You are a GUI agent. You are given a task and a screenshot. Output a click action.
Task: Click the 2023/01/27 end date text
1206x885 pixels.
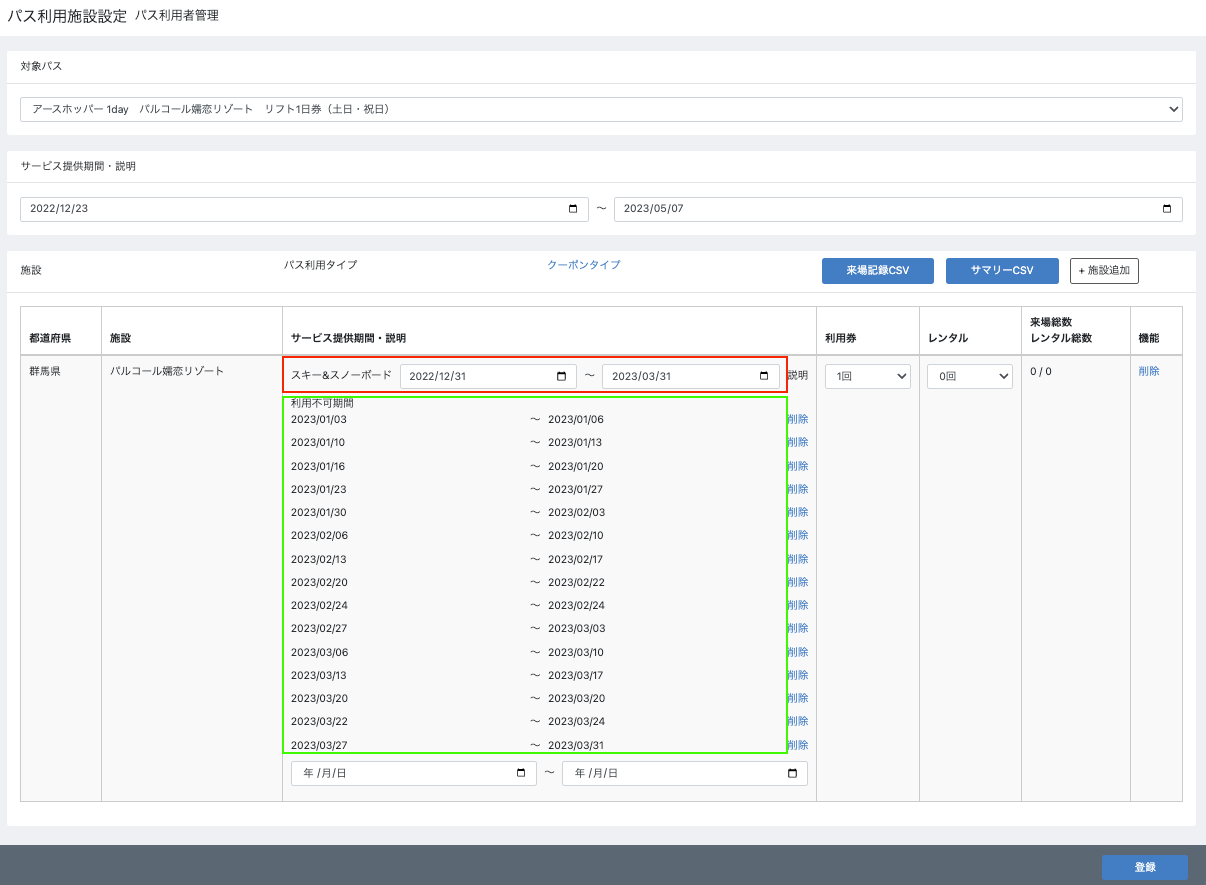576,489
